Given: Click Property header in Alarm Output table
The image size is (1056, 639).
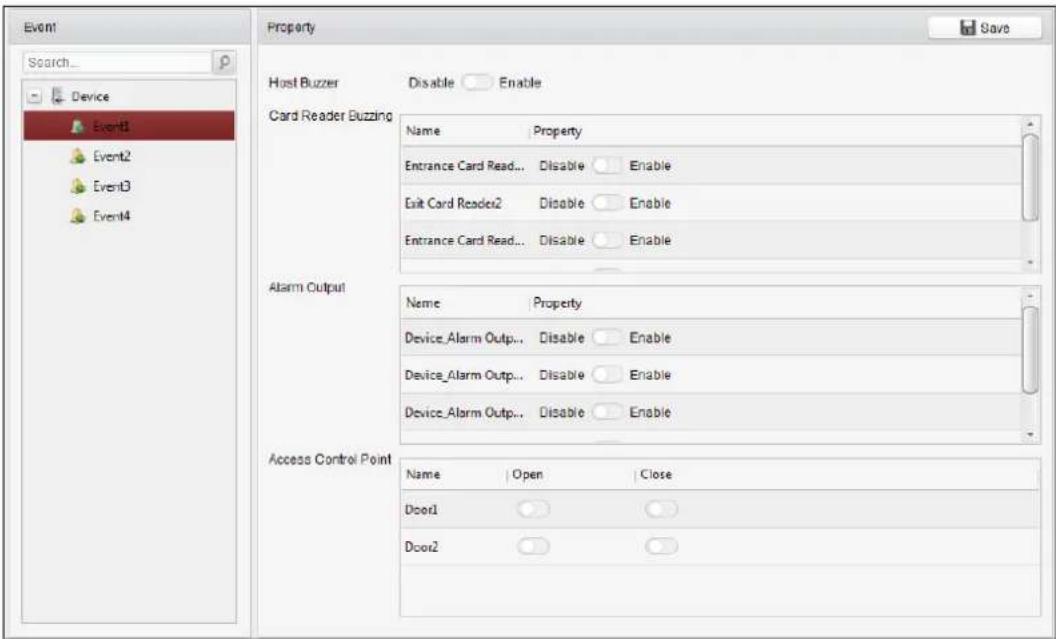Looking at the screenshot, I should pyautogui.click(x=558, y=303).
